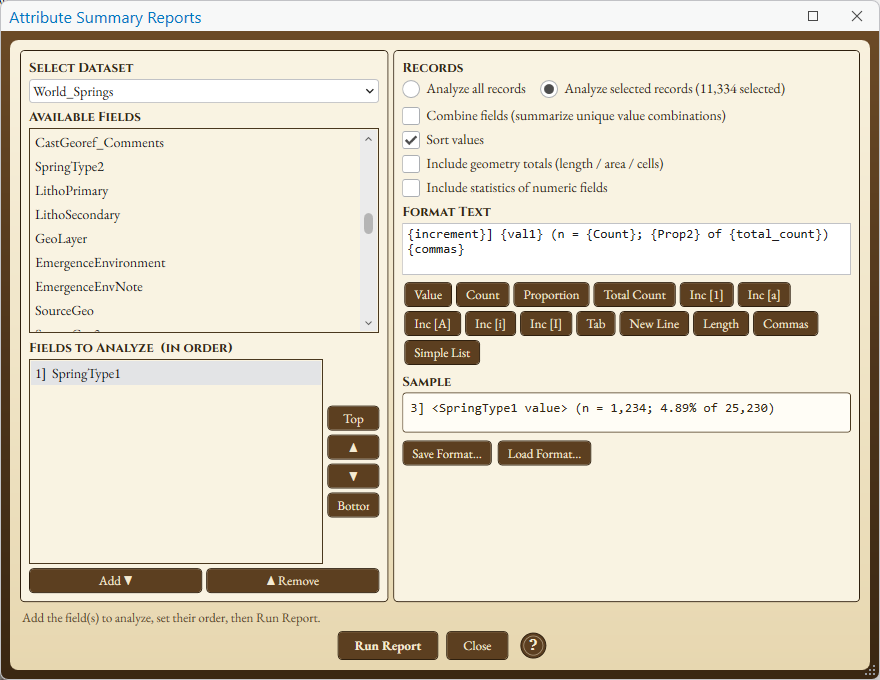Click the Commas button
The height and width of the screenshot is (680, 880).
[x=785, y=324]
